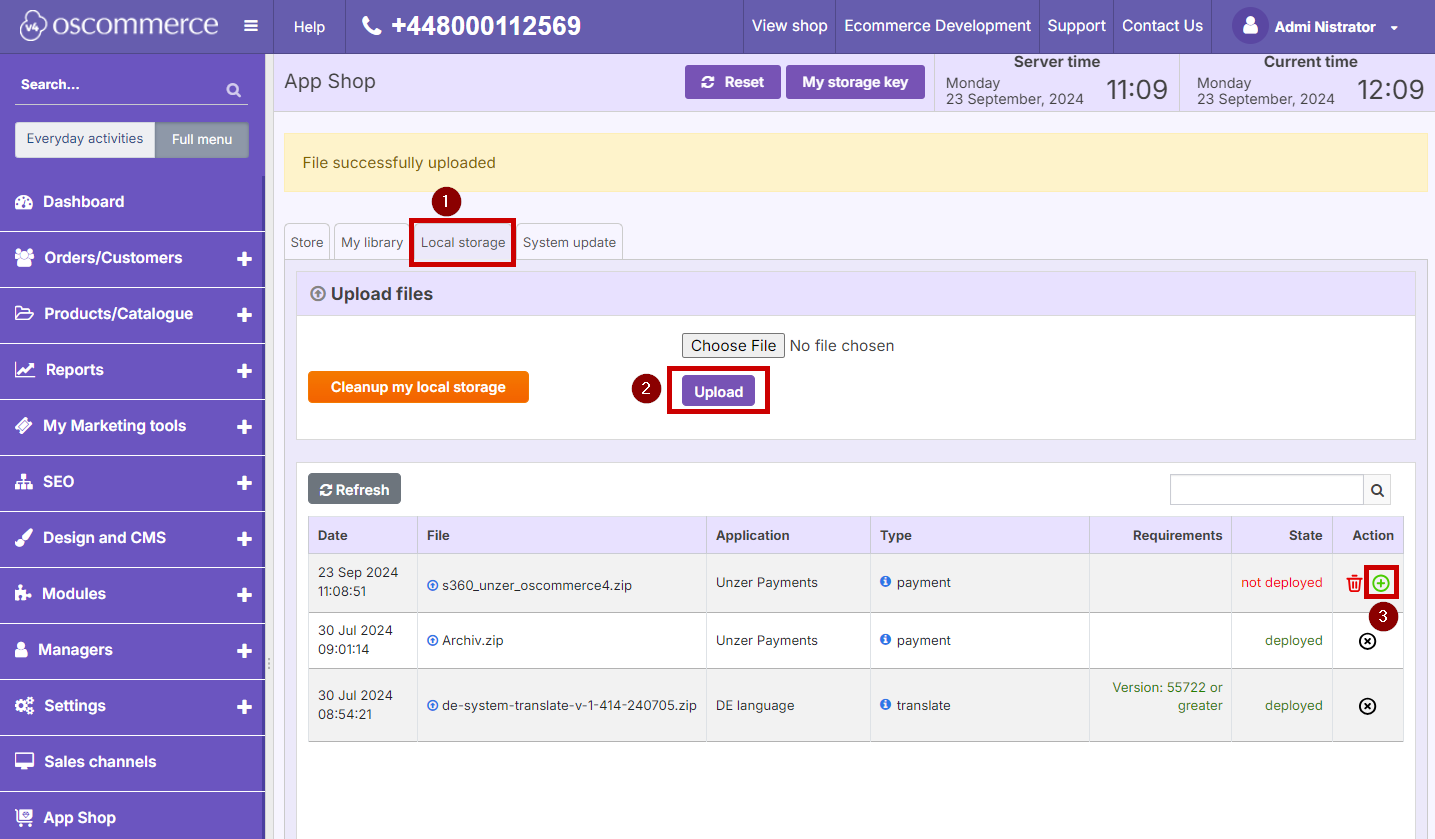Expand Managers submenu plus

point(244,651)
